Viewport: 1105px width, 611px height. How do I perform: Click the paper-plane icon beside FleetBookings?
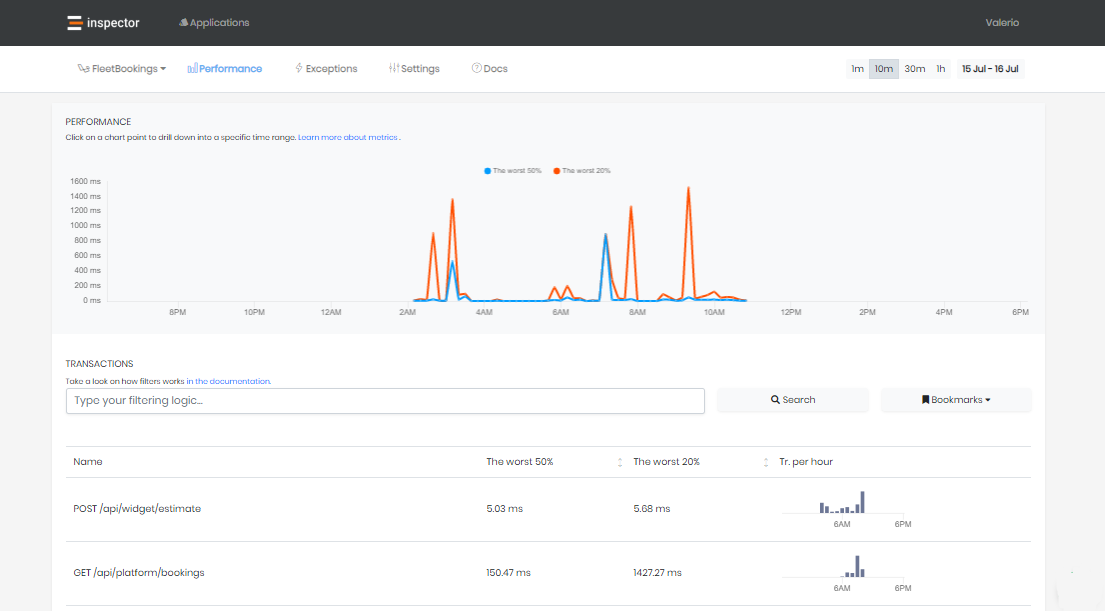(x=86, y=68)
